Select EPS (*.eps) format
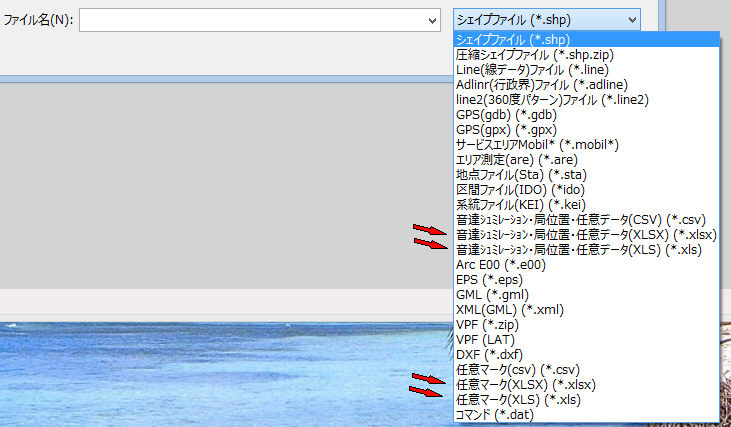 pyautogui.click(x=489, y=280)
